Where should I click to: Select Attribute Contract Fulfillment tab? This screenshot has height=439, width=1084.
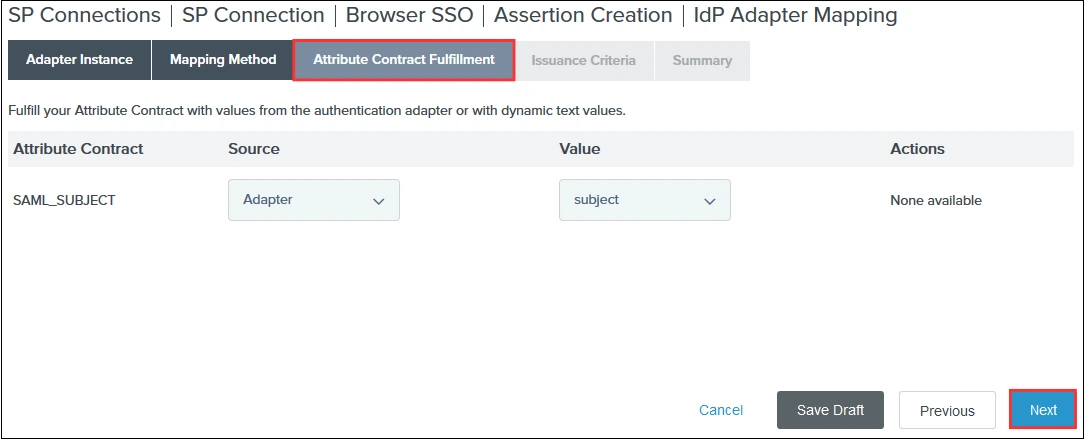[x=404, y=60]
